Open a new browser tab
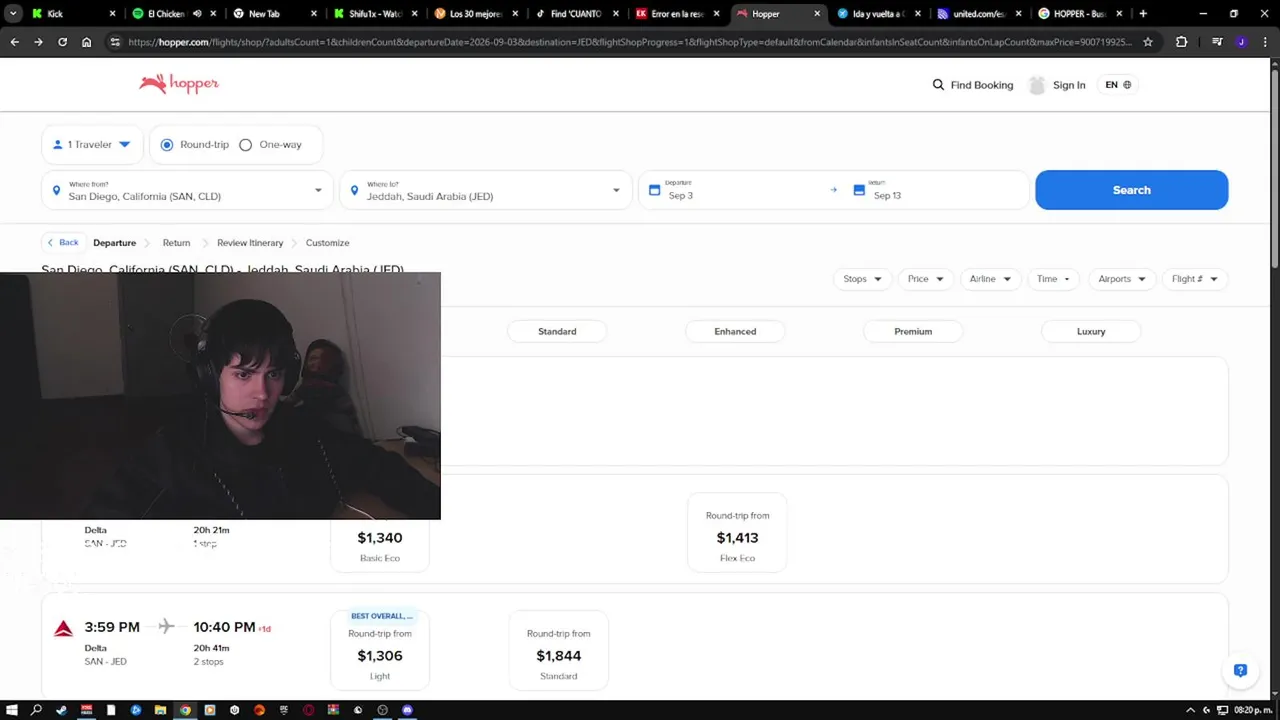Image resolution: width=1280 pixels, height=720 pixels. (1143, 14)
